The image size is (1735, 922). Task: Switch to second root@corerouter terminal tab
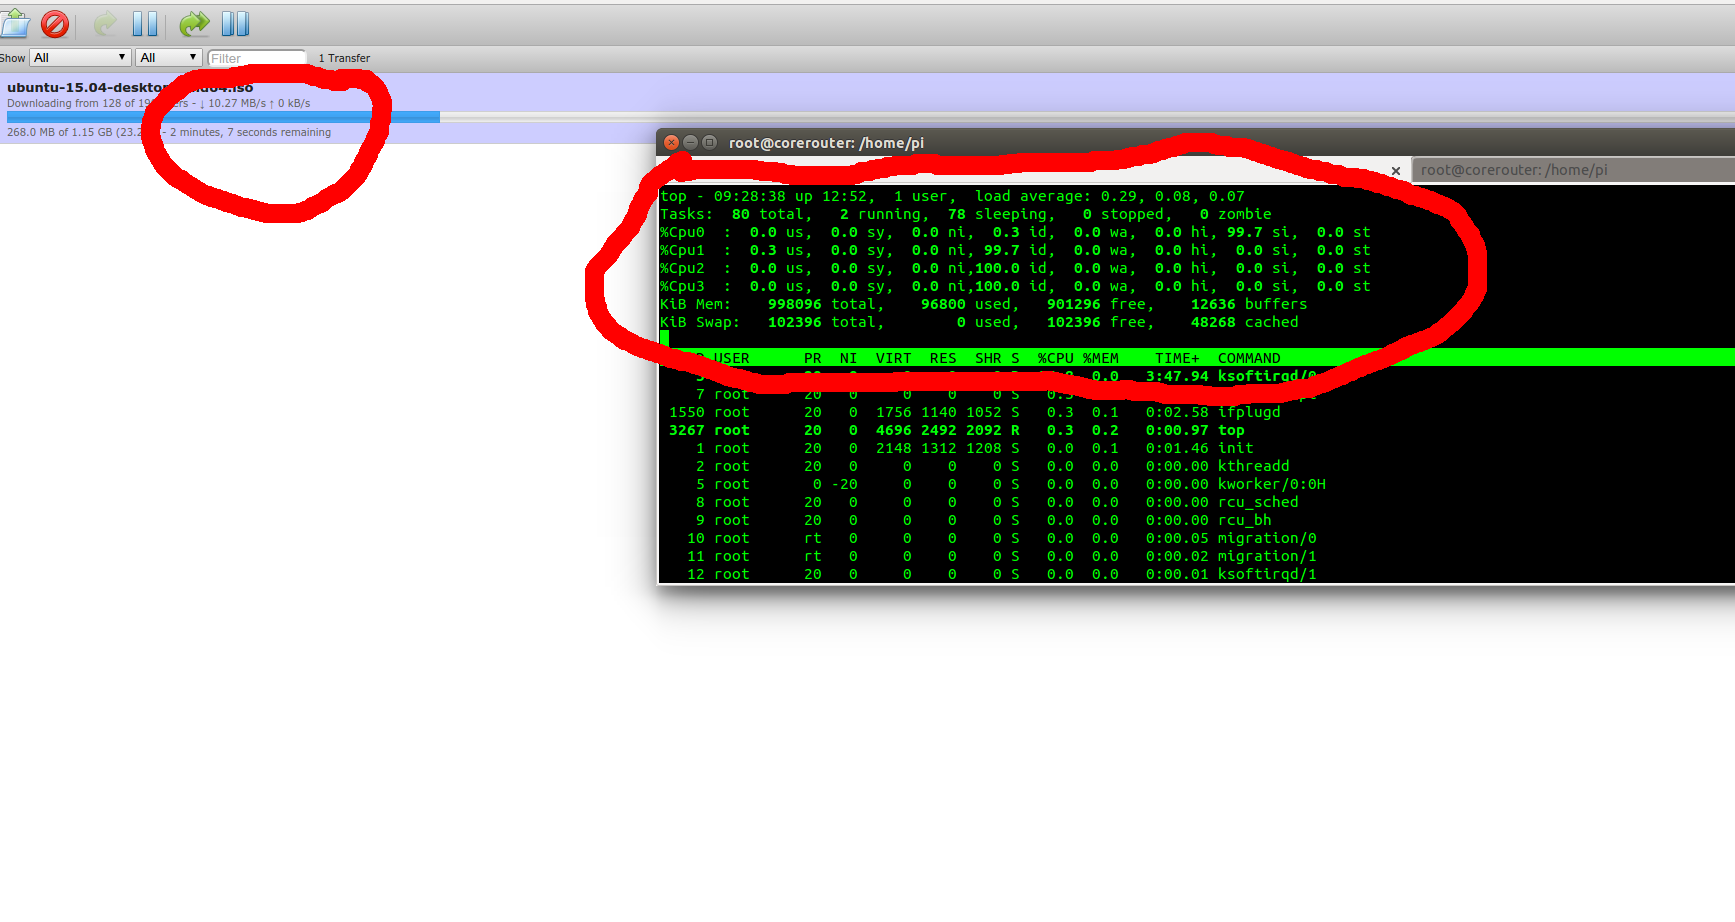pos(1573,170)
